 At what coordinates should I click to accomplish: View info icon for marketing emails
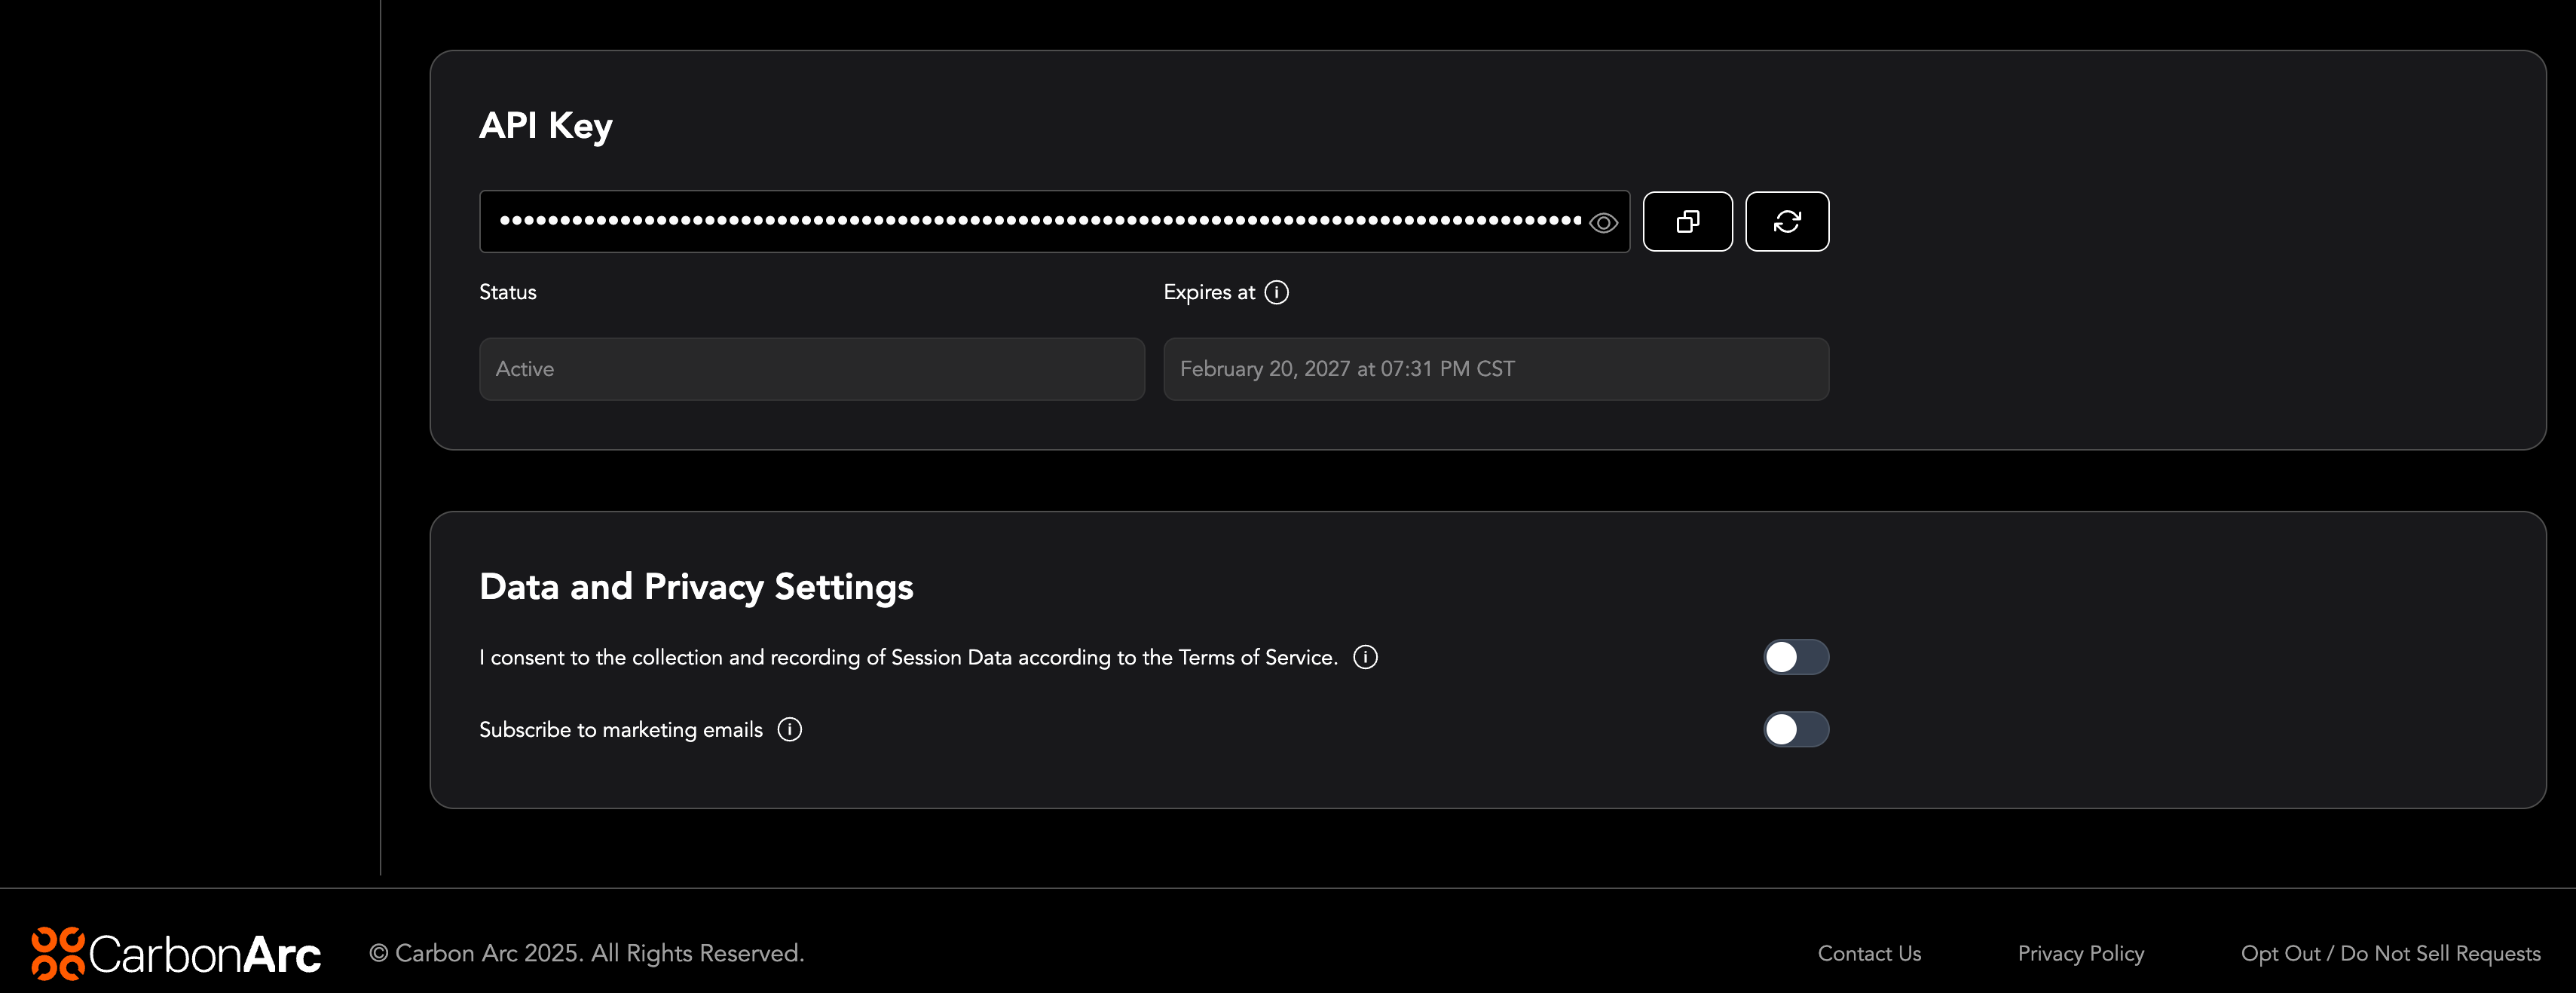(789, 730)
